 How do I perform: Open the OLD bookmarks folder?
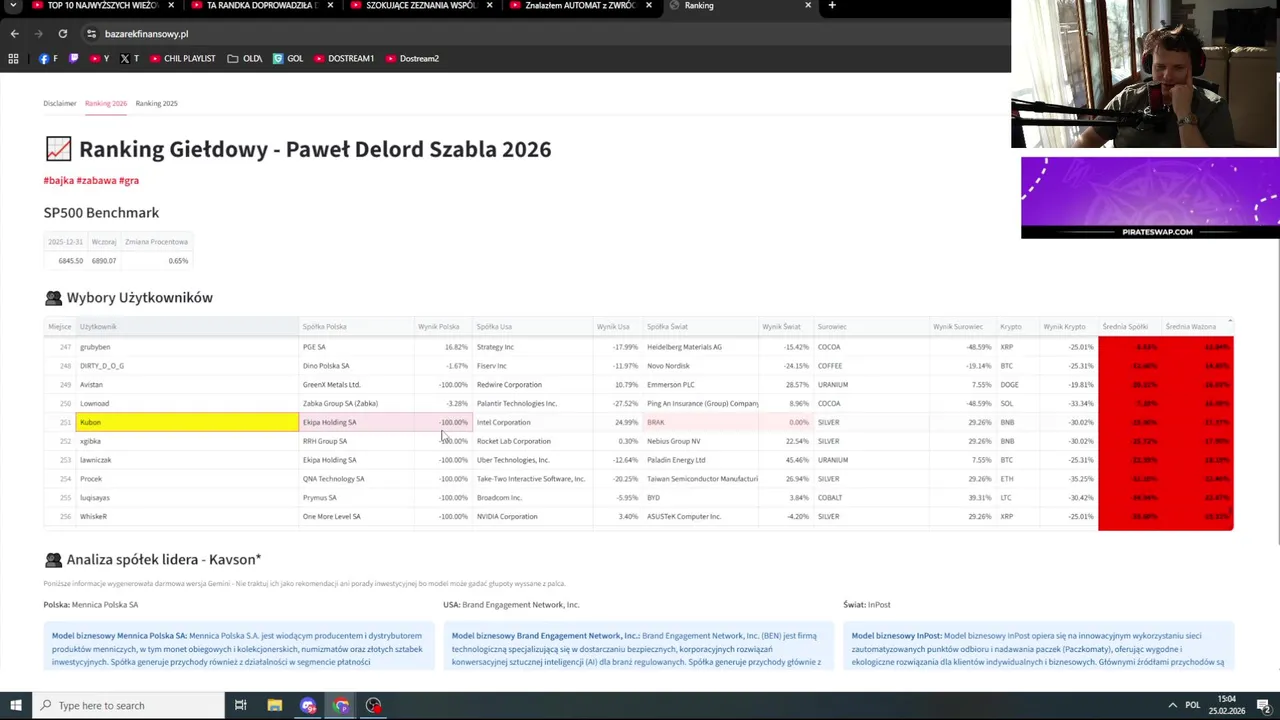coord(245,59)
